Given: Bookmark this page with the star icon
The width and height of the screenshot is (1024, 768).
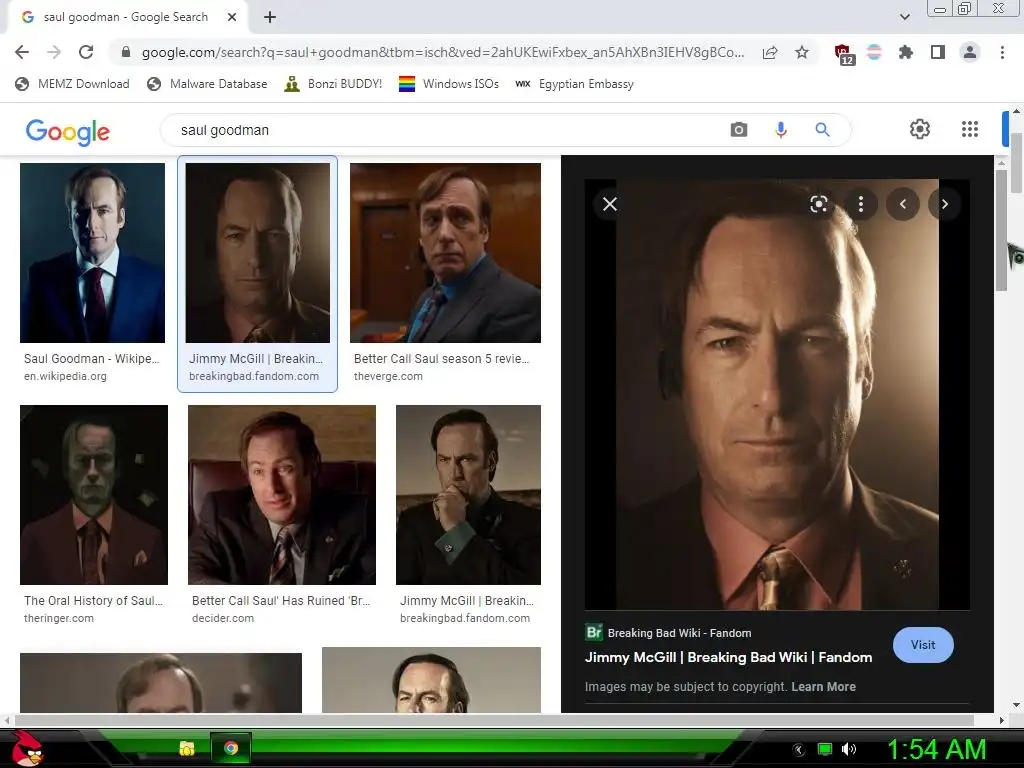Looking at the screenshot, I should tap(802, 52).
